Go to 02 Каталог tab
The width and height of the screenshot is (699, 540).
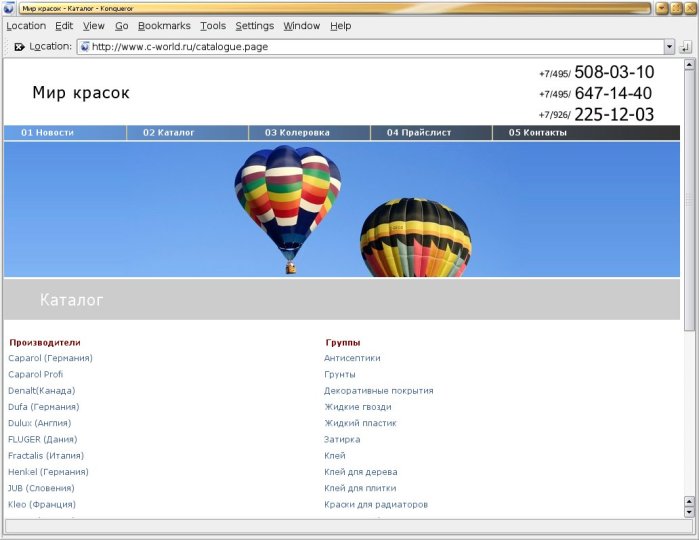coord(187,133)
